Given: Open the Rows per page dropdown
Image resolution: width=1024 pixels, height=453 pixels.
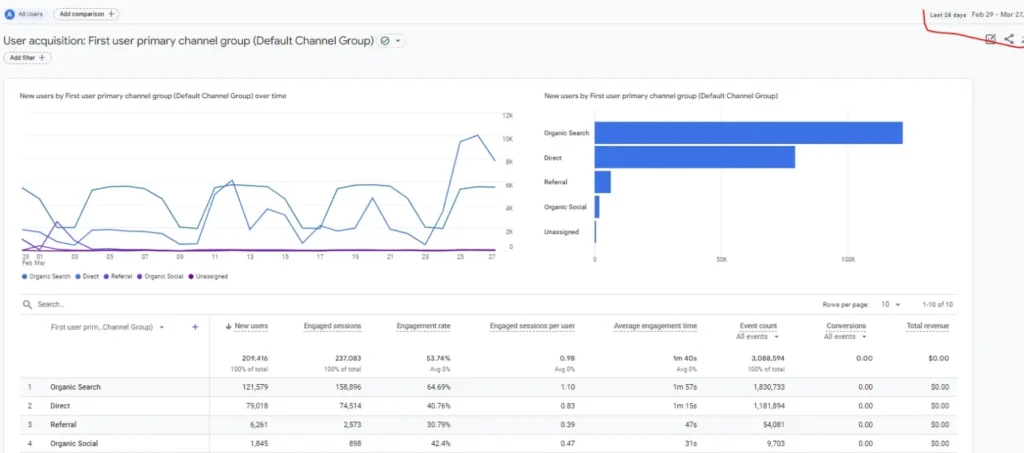Looking at the screenshot, I should [x=892, y=304].
